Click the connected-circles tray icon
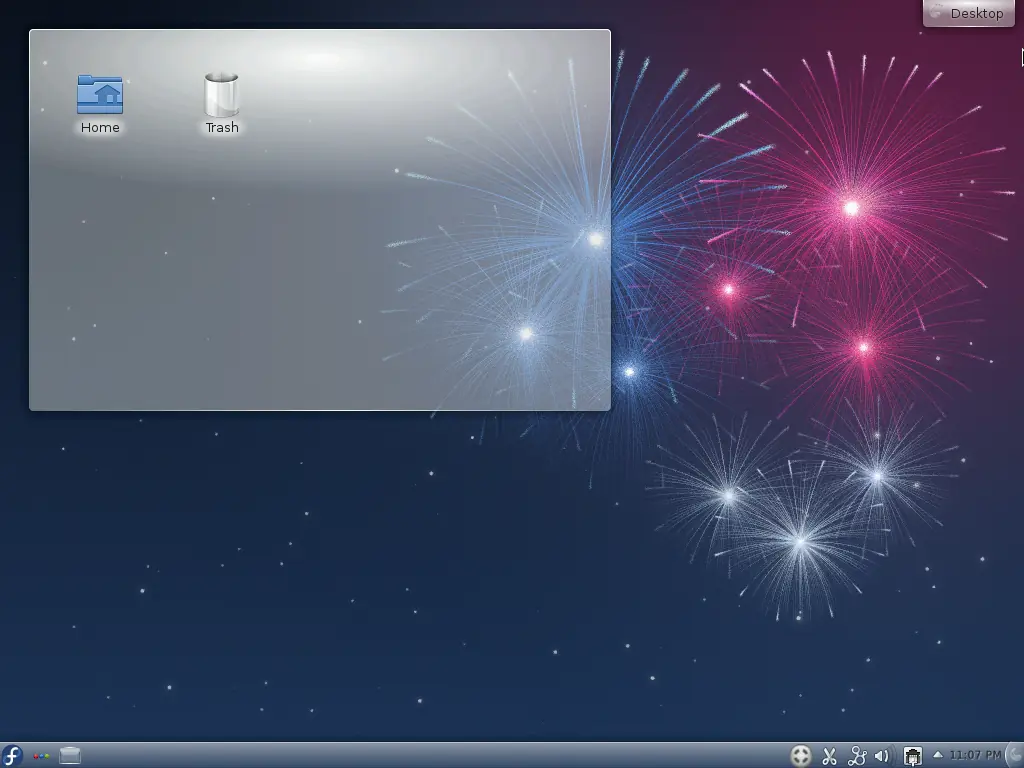This screenshot has height=768, width=1024. pos(857,756)
